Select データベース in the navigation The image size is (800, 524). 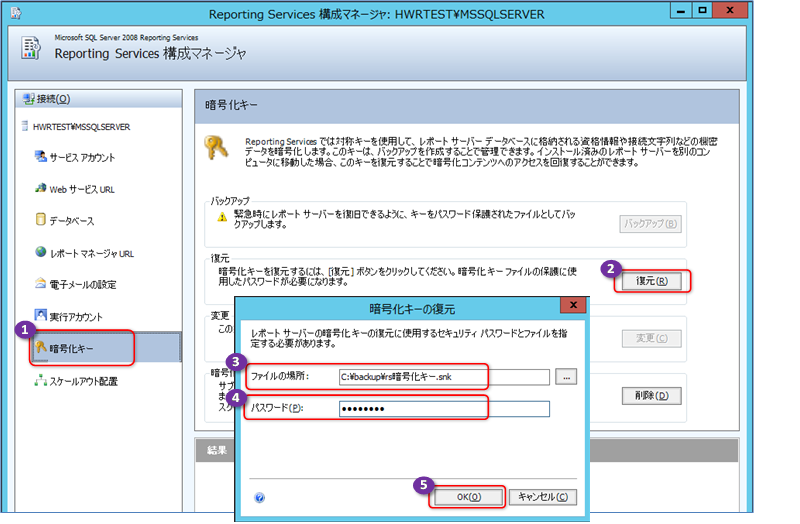tap(72, 221)
